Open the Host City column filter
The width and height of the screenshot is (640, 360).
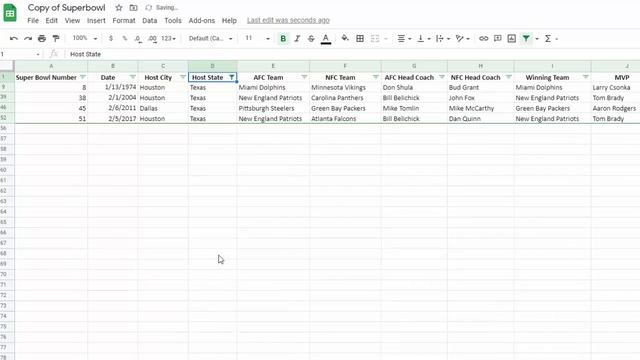(x=182, y=77)
